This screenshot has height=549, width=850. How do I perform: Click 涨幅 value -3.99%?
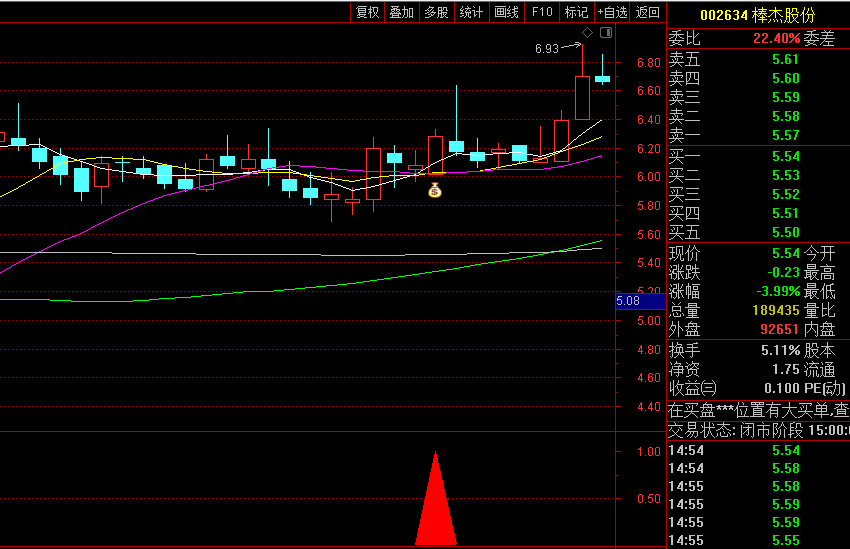pos(778,291)
